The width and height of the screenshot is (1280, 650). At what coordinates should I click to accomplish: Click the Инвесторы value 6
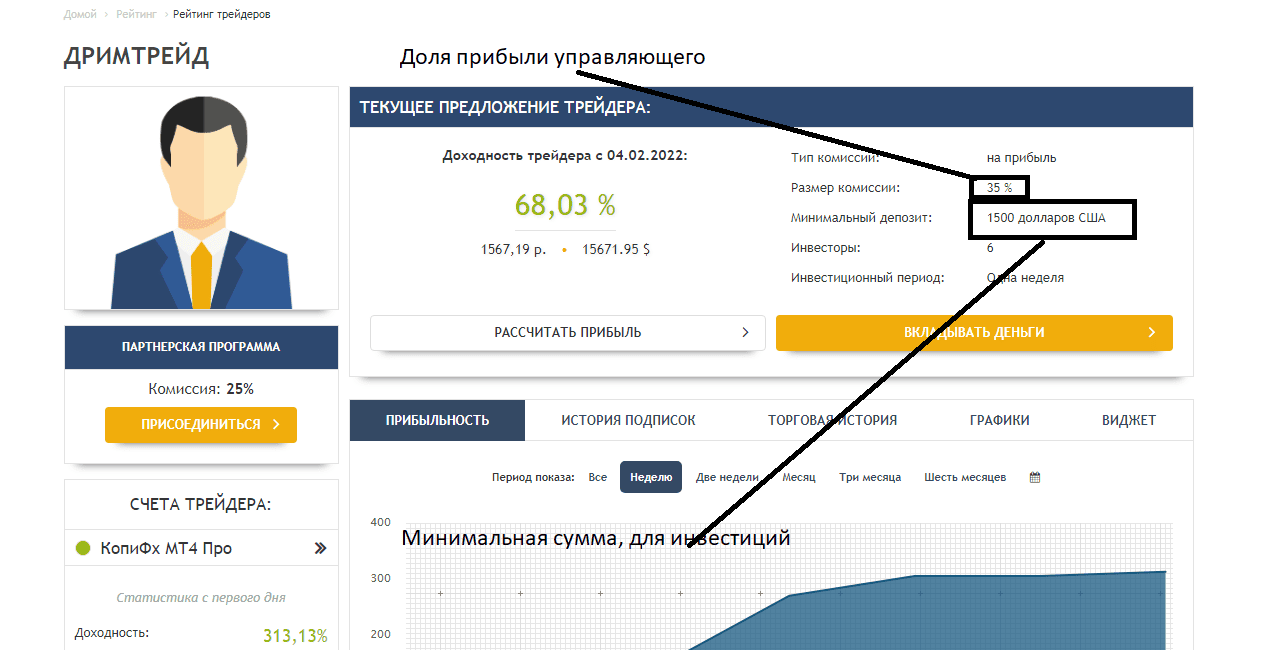[990, 248]
